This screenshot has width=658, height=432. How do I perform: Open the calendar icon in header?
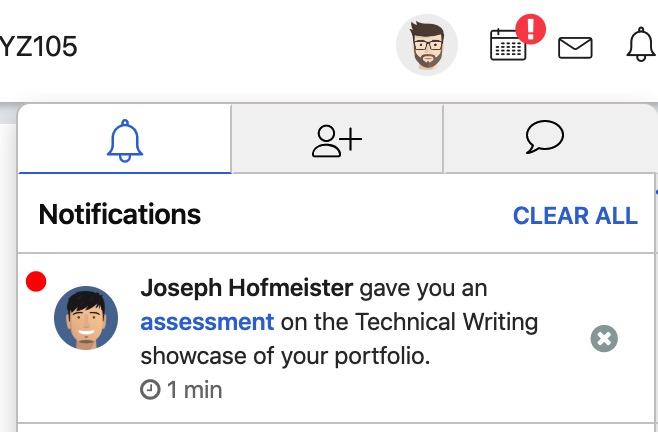click(508, 45)
